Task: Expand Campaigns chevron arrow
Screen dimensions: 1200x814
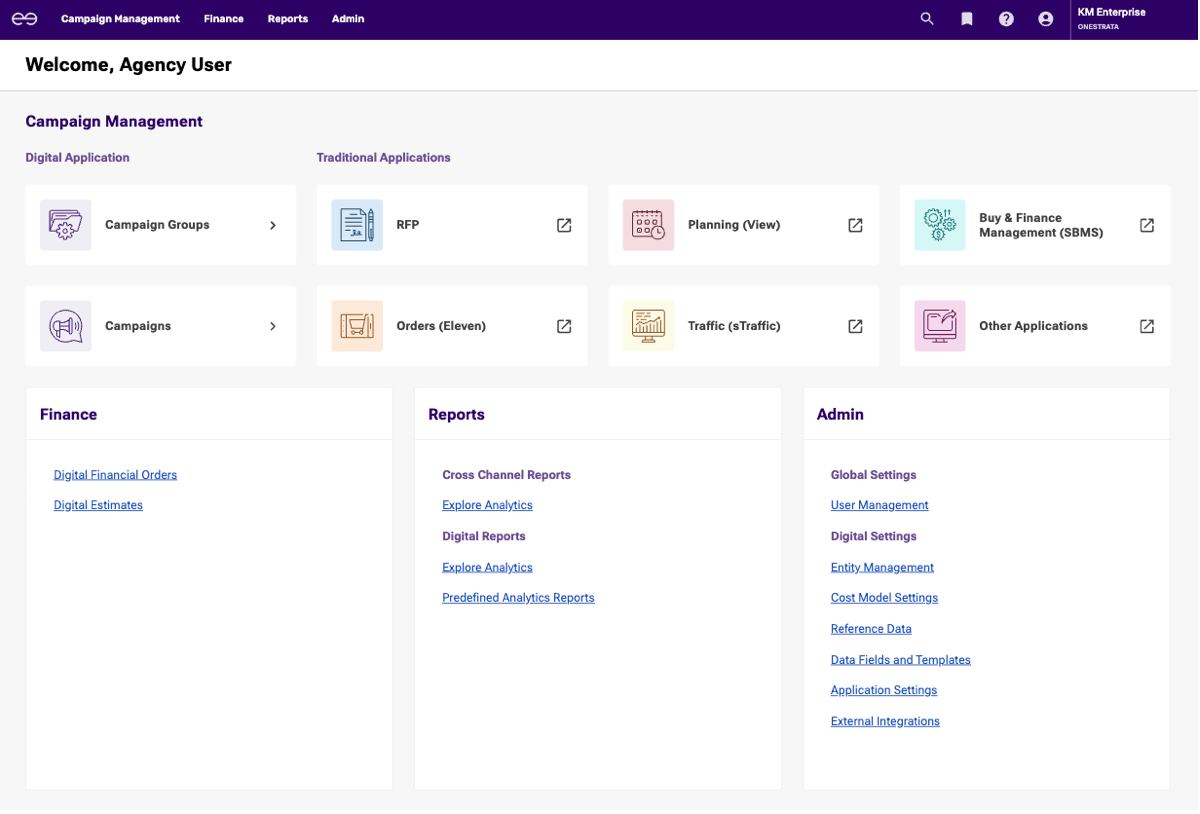Action: [x=273, y=326]
